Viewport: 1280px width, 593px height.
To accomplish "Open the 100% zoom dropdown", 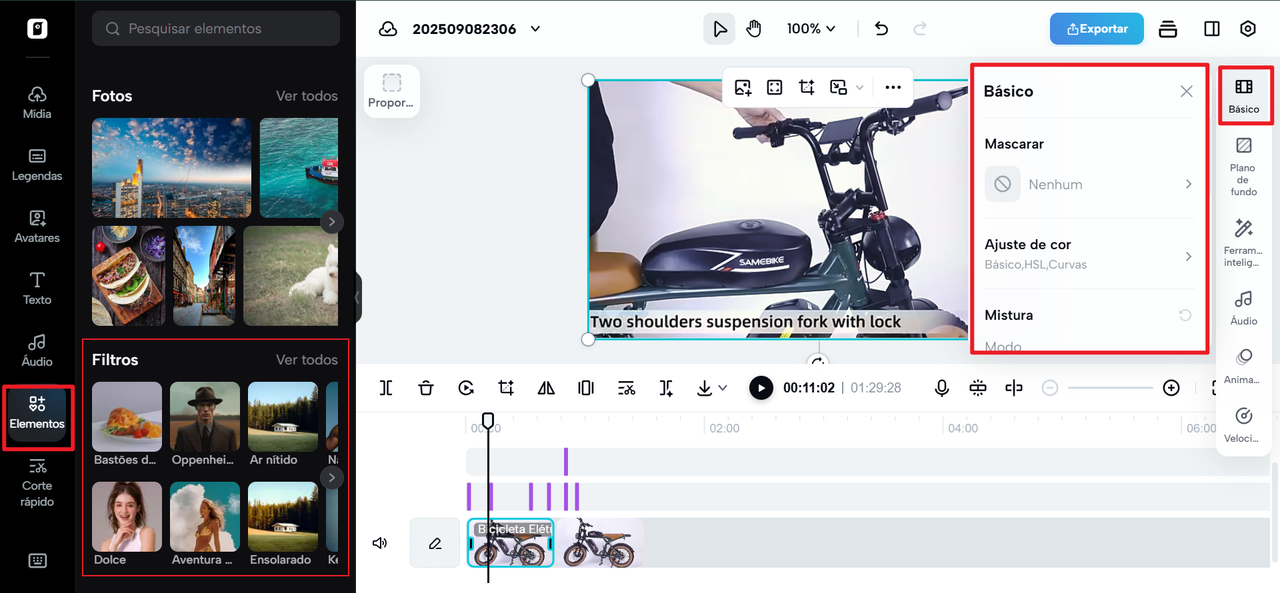I will click(x=810, y=29).
